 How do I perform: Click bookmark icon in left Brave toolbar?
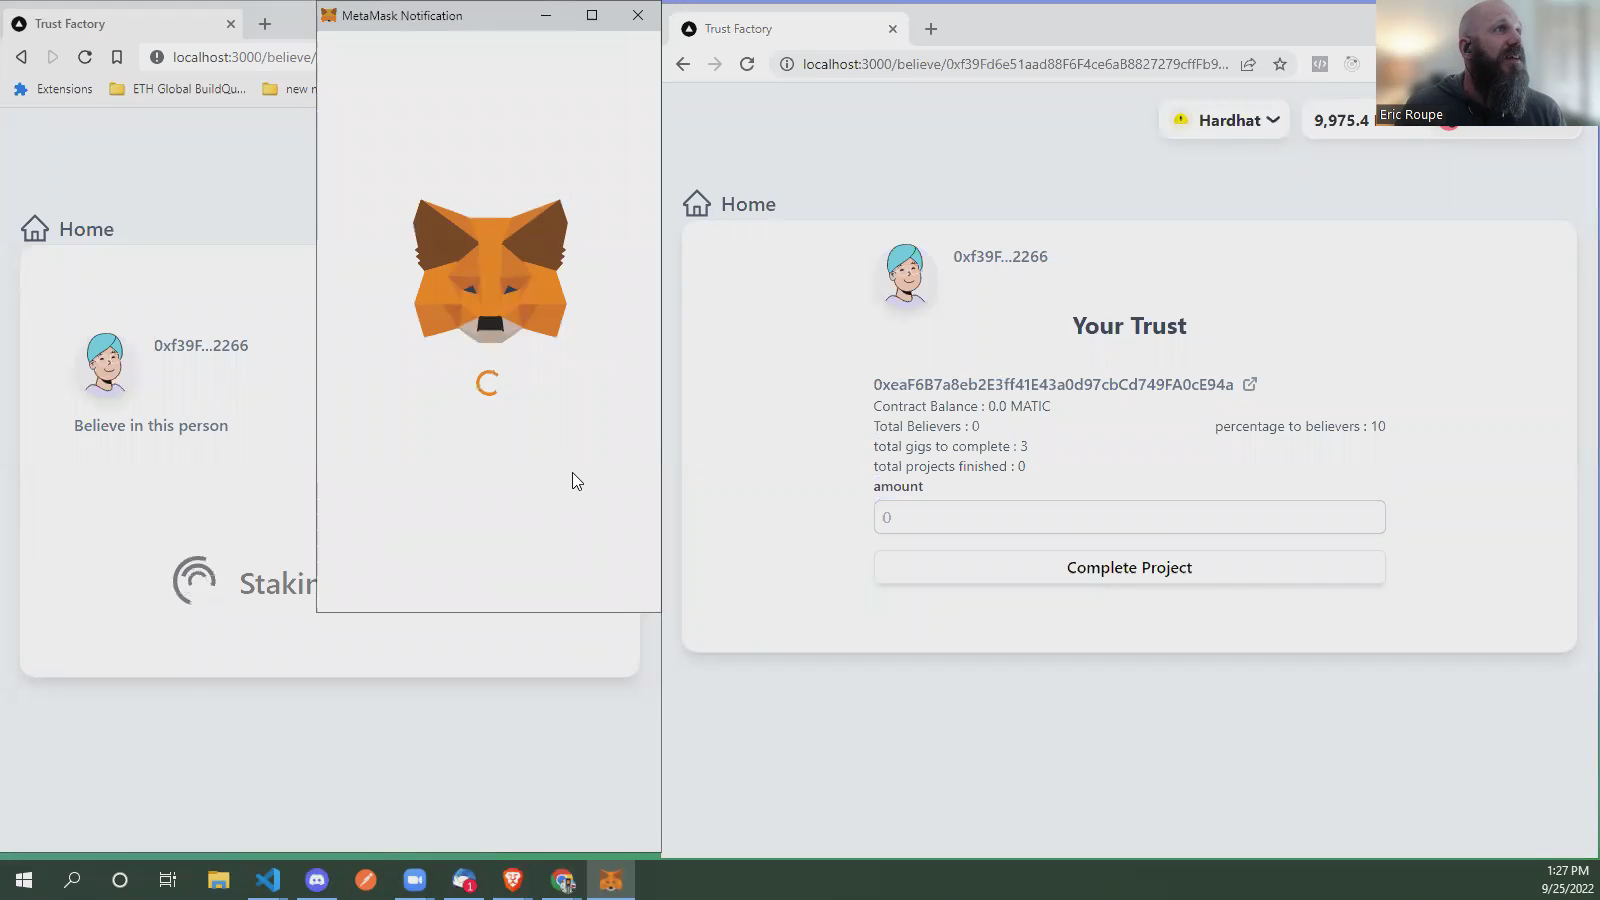point(117,57)
